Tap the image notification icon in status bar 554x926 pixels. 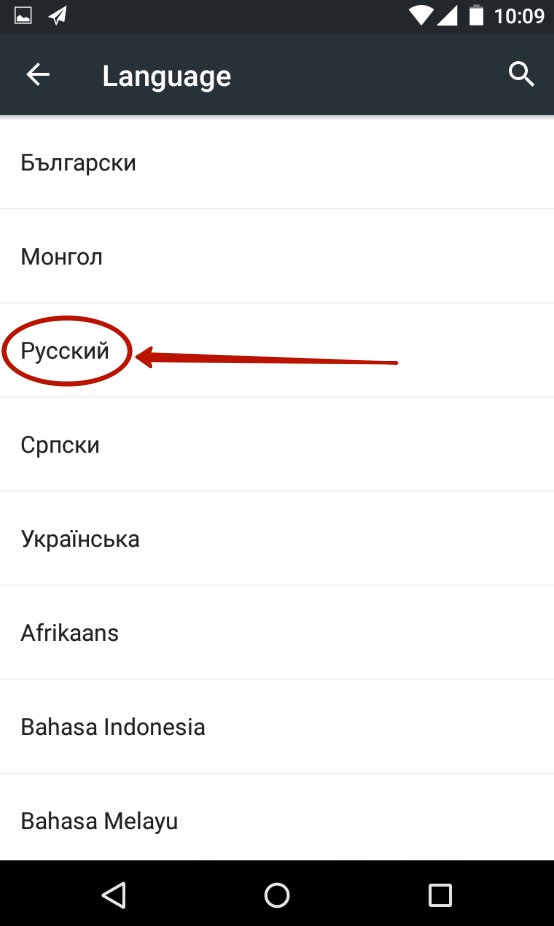pos(23,16)
